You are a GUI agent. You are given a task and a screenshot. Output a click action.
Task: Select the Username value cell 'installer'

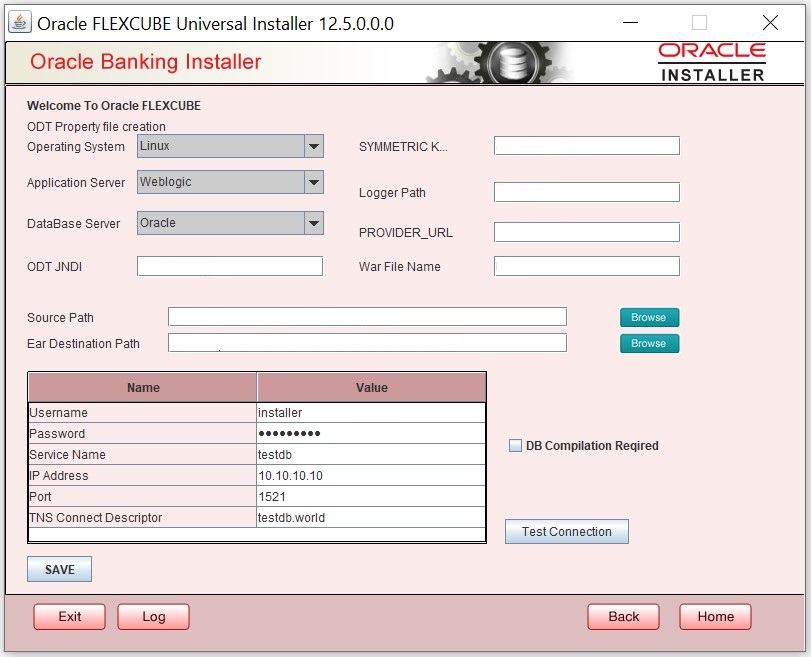click(x=371, y=412)
